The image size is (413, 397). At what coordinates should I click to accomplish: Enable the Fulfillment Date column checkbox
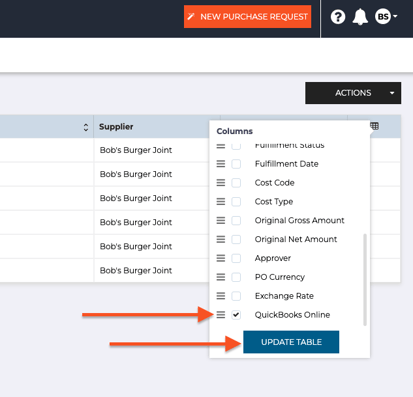point(236,164)
